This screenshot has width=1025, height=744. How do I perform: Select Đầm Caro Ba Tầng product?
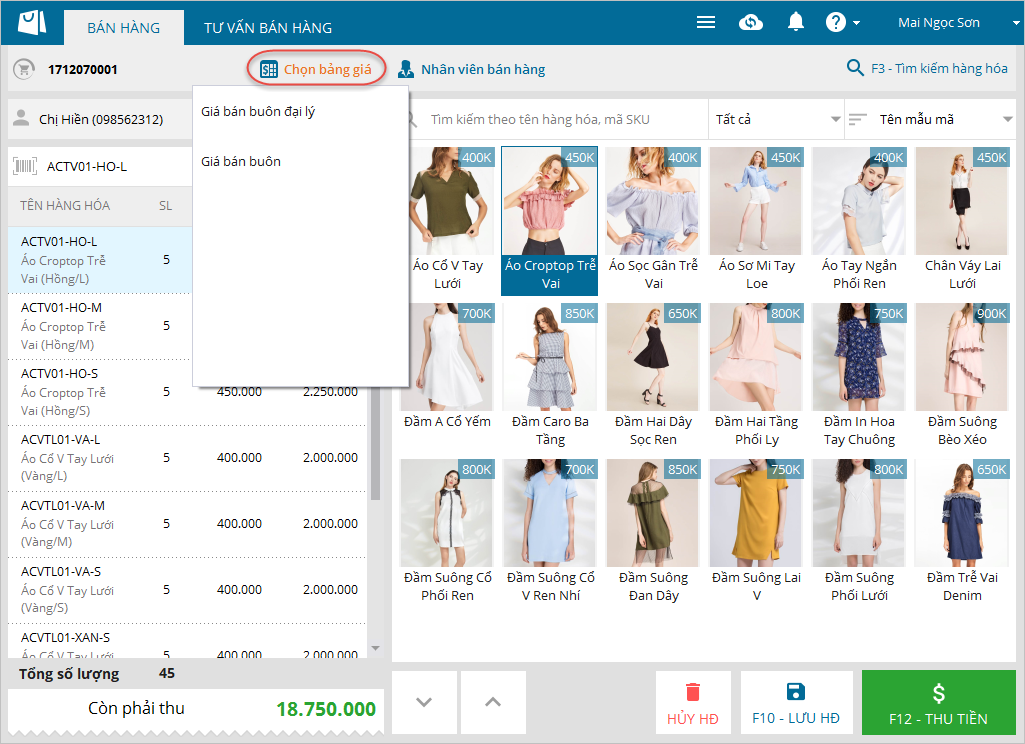[550, 376]
